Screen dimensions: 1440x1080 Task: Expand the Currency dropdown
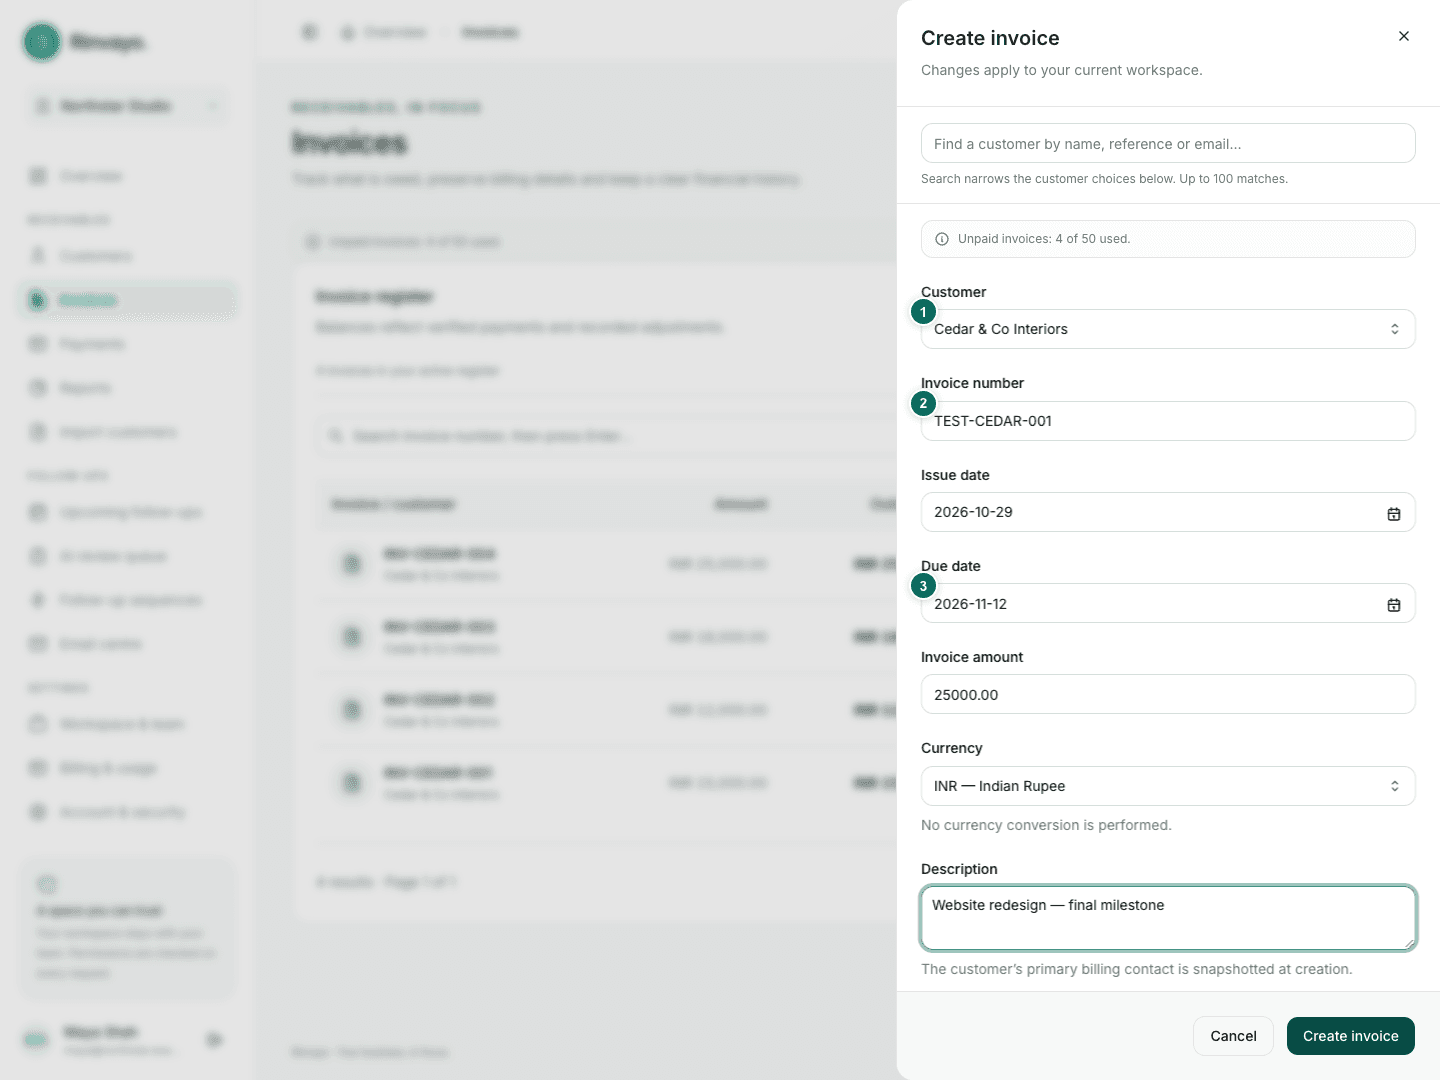click(x=1168, y=786)
